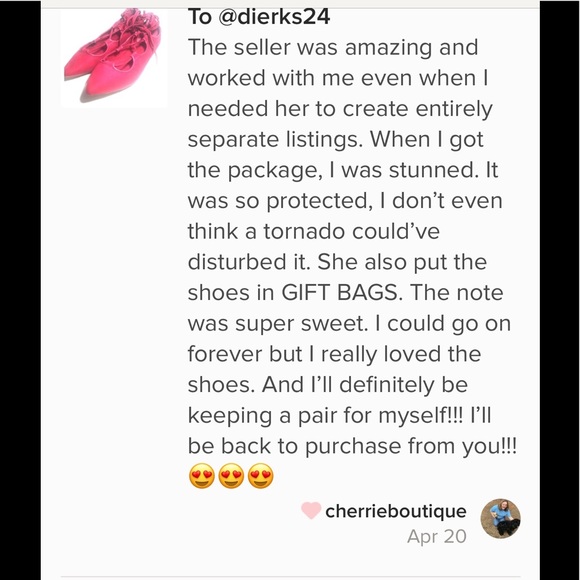Visit the cherrieboutique username link
Viewport: 580px width, 580px height.
(x=396, y=511)
